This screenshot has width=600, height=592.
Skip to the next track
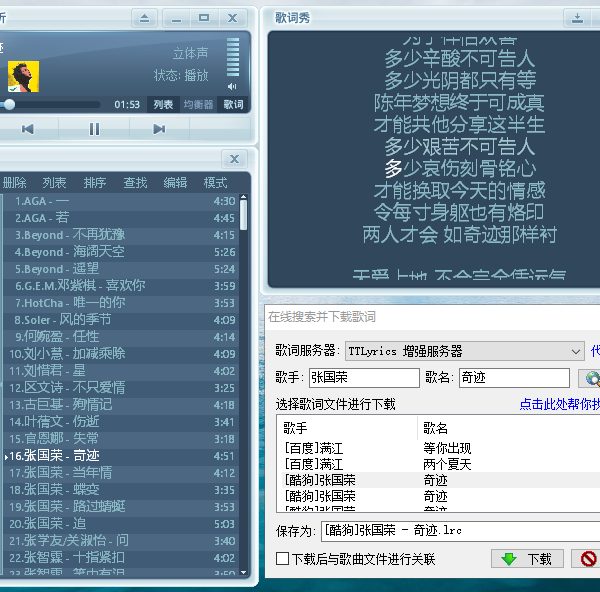point(159,129)
